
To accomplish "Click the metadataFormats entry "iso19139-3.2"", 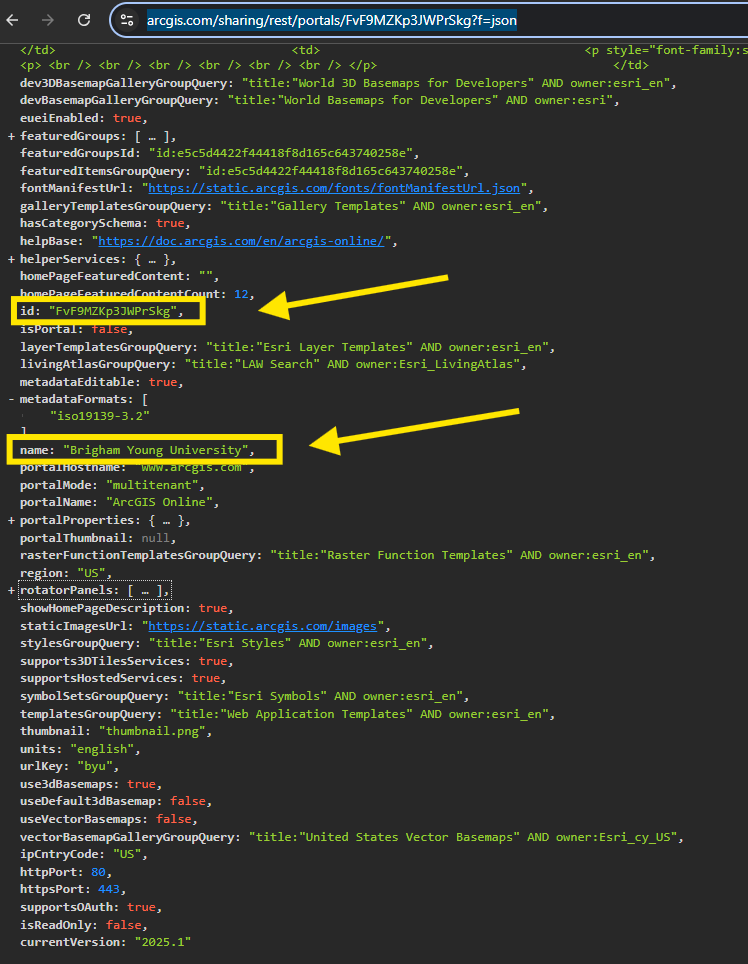I will (x=100, y=416).
